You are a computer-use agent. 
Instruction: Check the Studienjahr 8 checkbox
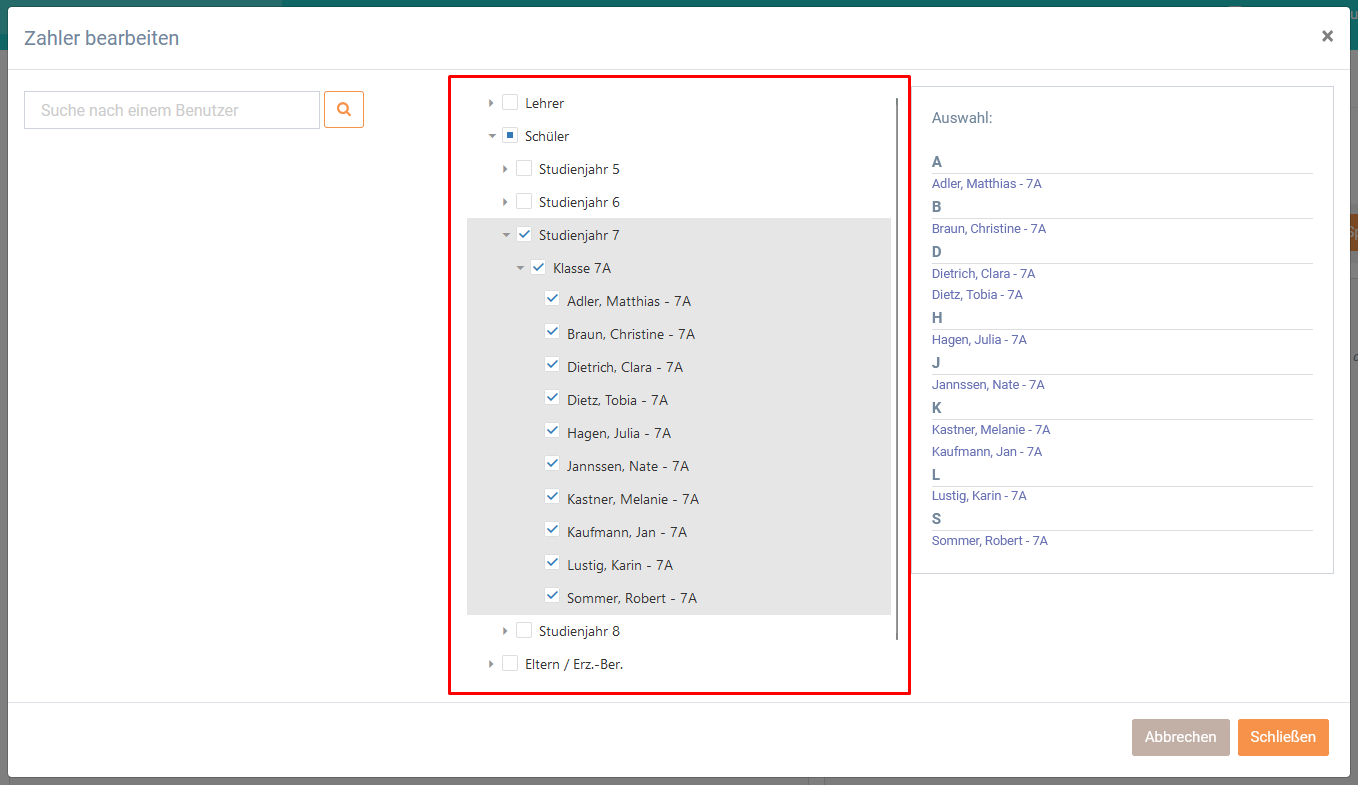pos(524,630)
